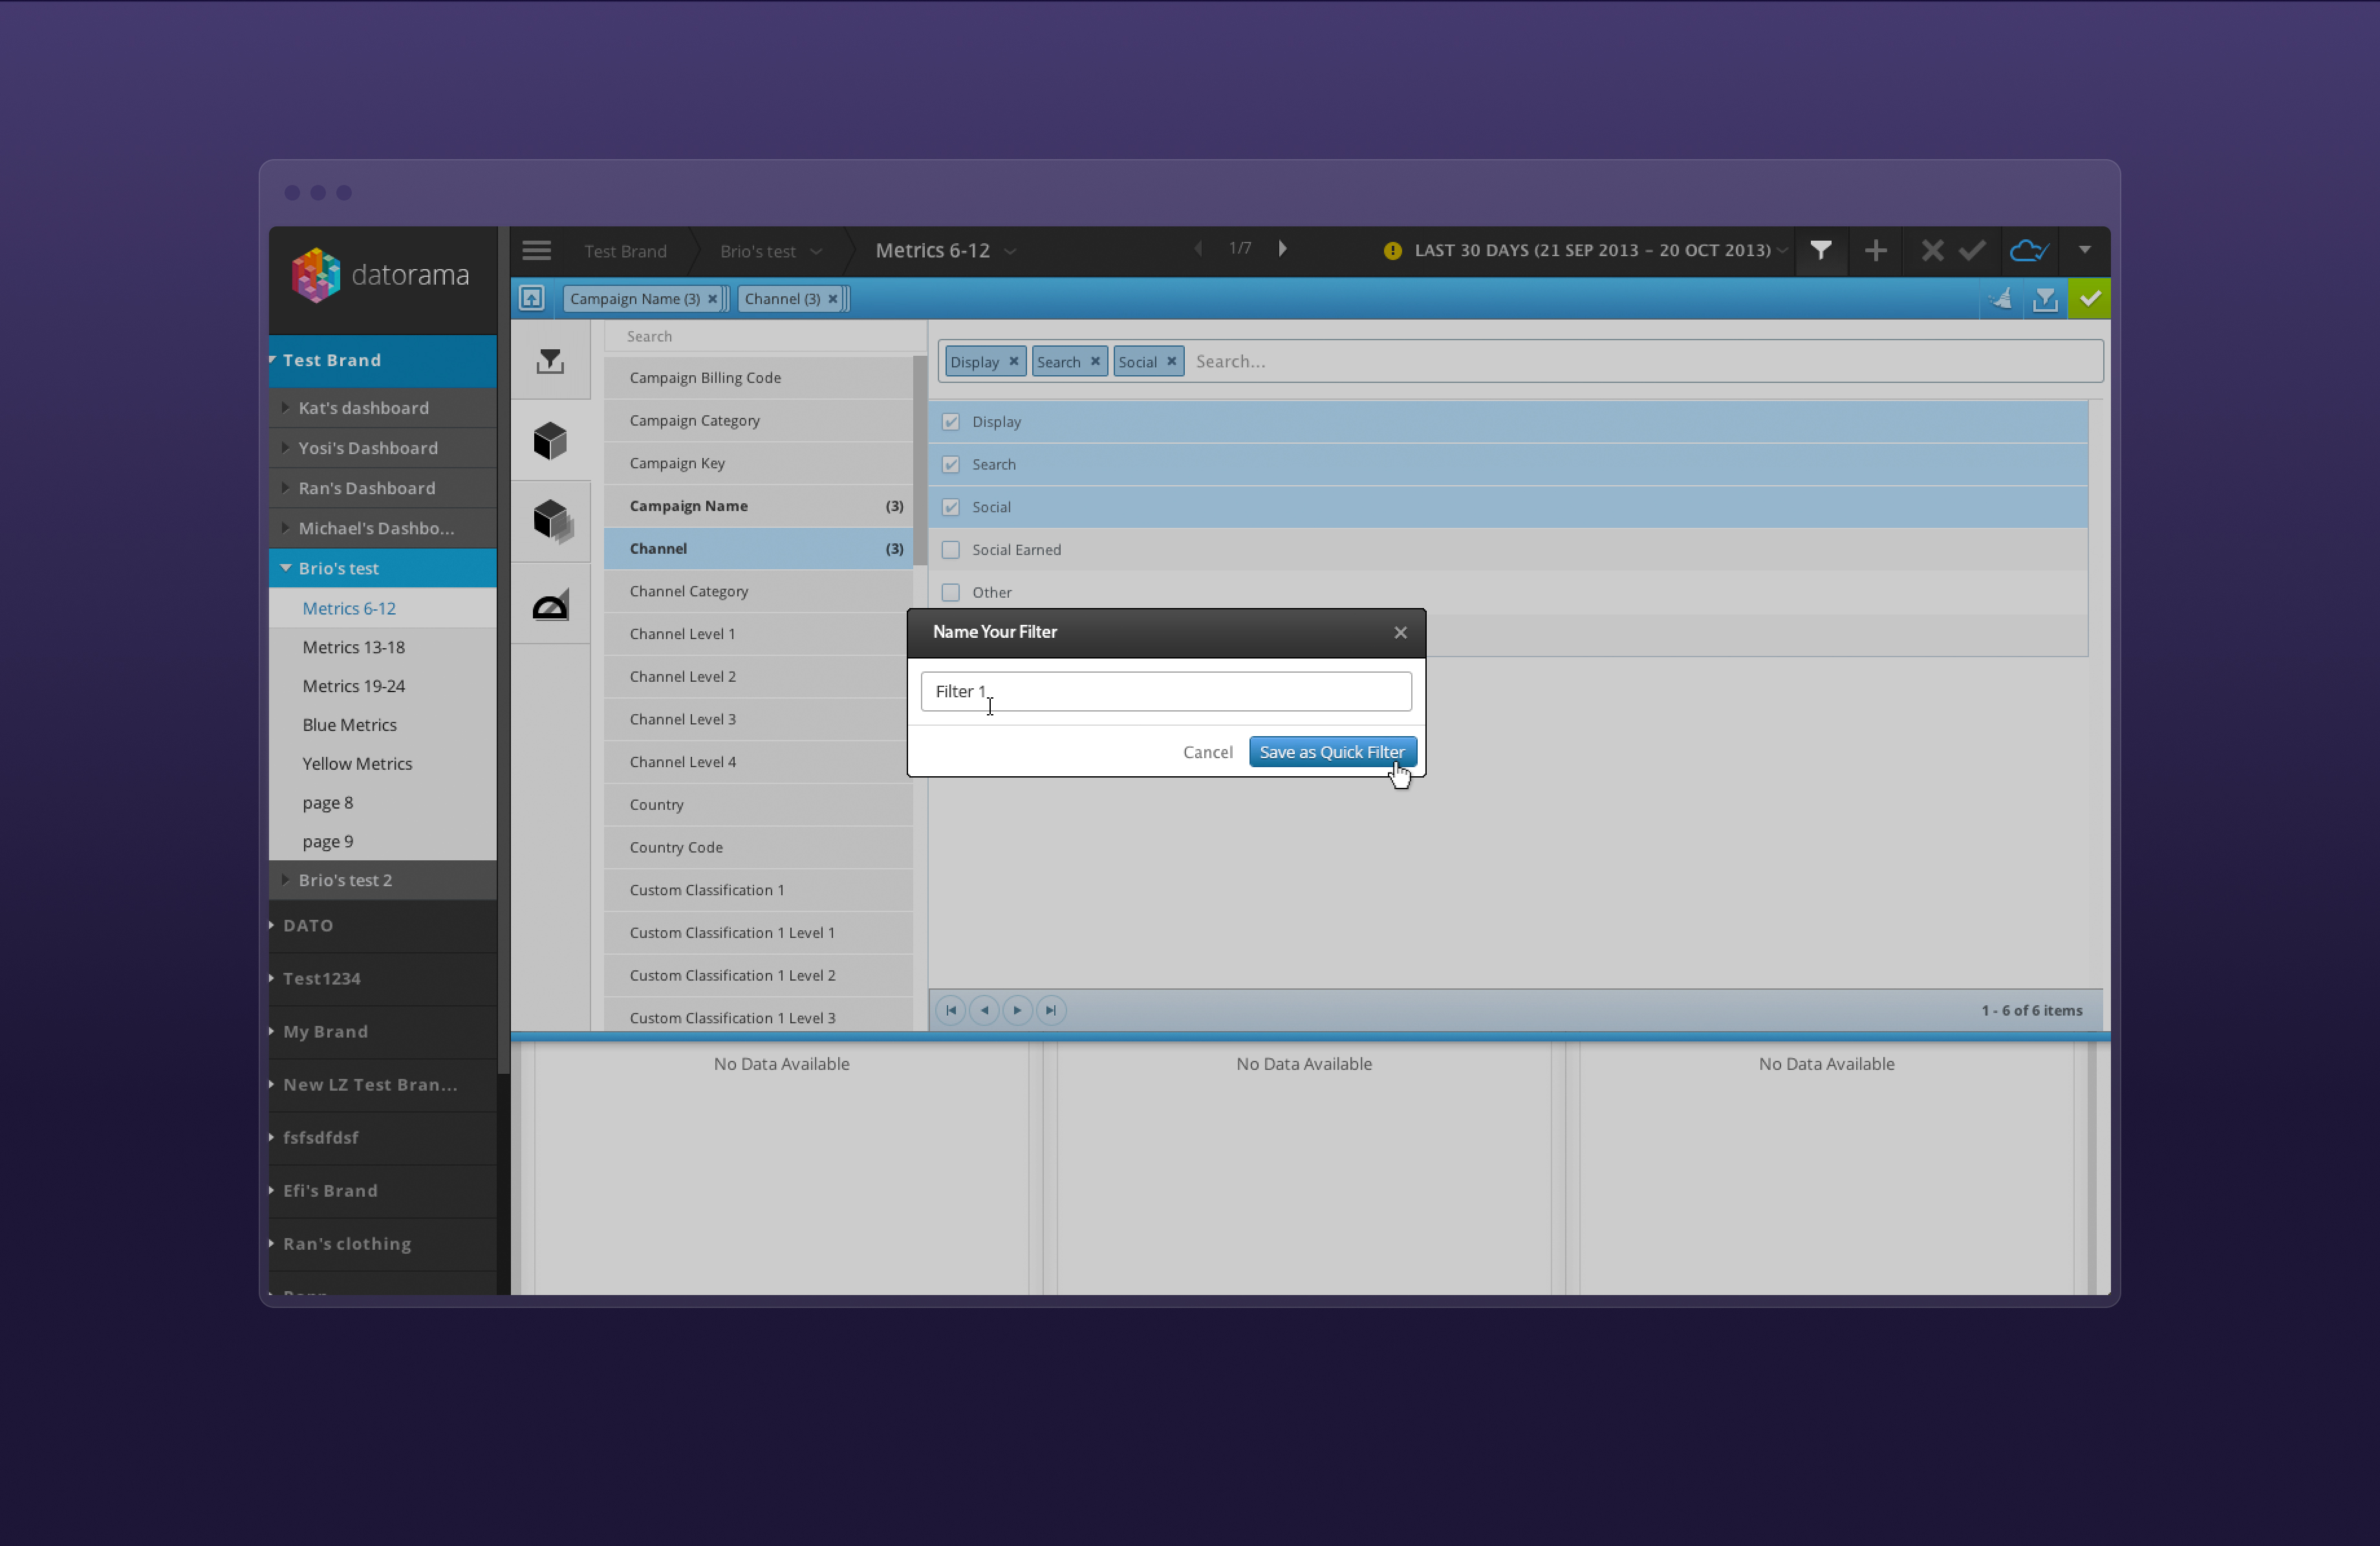
Task: Click the filter name text field
Action: click(1165, 691)
